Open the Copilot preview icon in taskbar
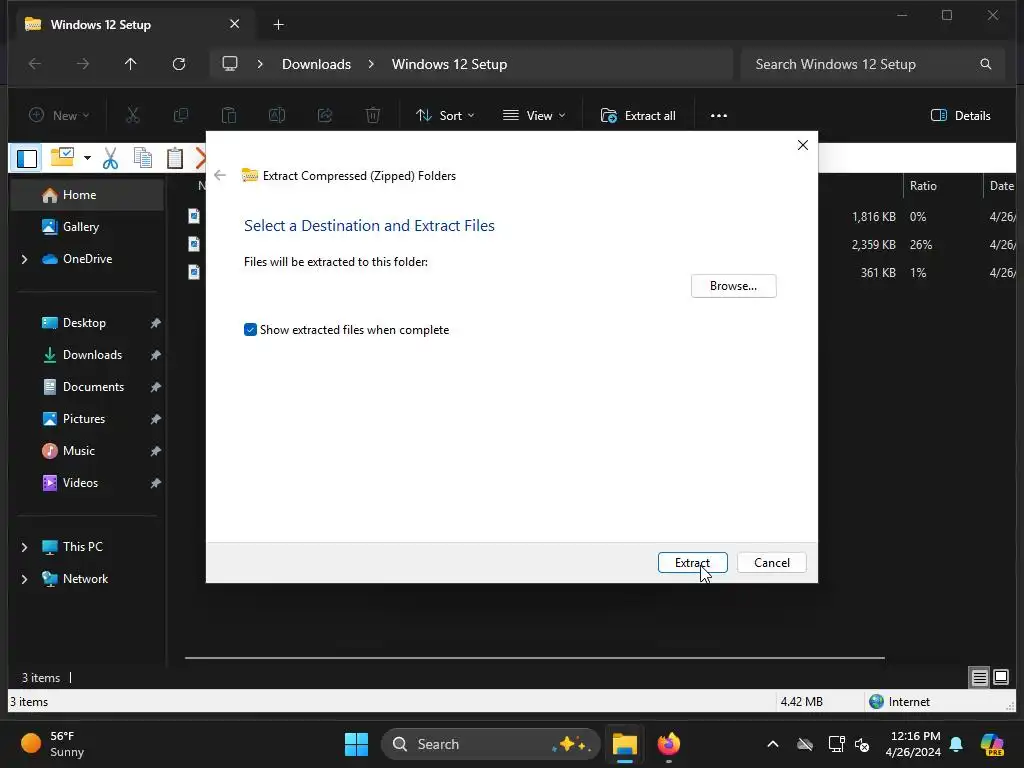 [x=992, y=744]
